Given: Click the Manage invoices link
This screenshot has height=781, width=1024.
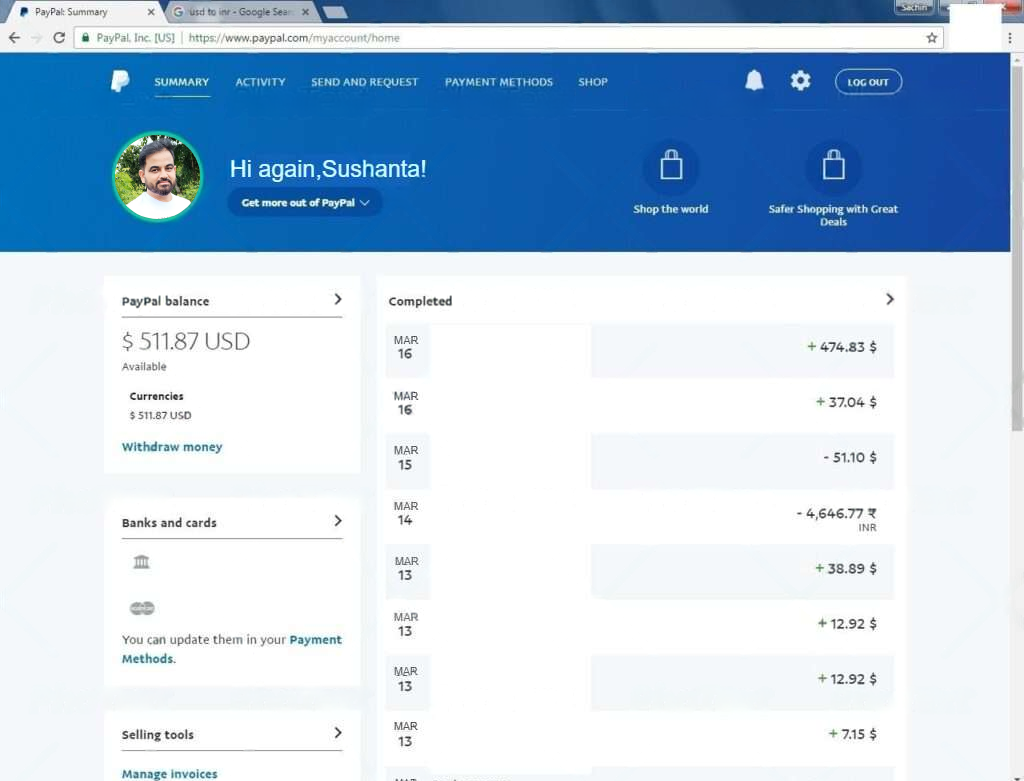Looking at the screenshot, I should click(169, 774).
